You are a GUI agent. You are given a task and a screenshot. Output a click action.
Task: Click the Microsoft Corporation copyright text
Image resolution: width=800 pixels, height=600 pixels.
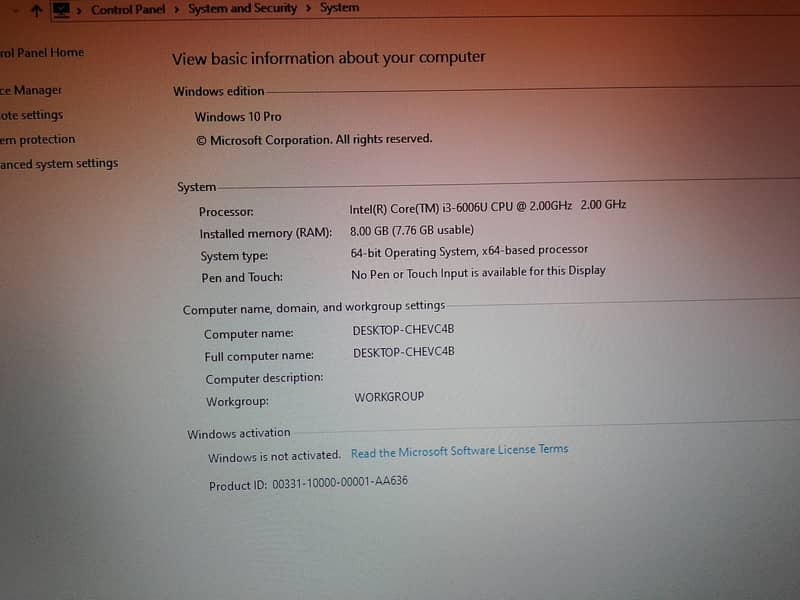click(x=314, y=139)
